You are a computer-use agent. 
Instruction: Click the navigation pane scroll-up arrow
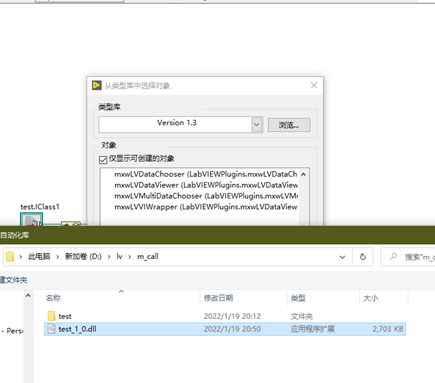(x=28, y=296)
